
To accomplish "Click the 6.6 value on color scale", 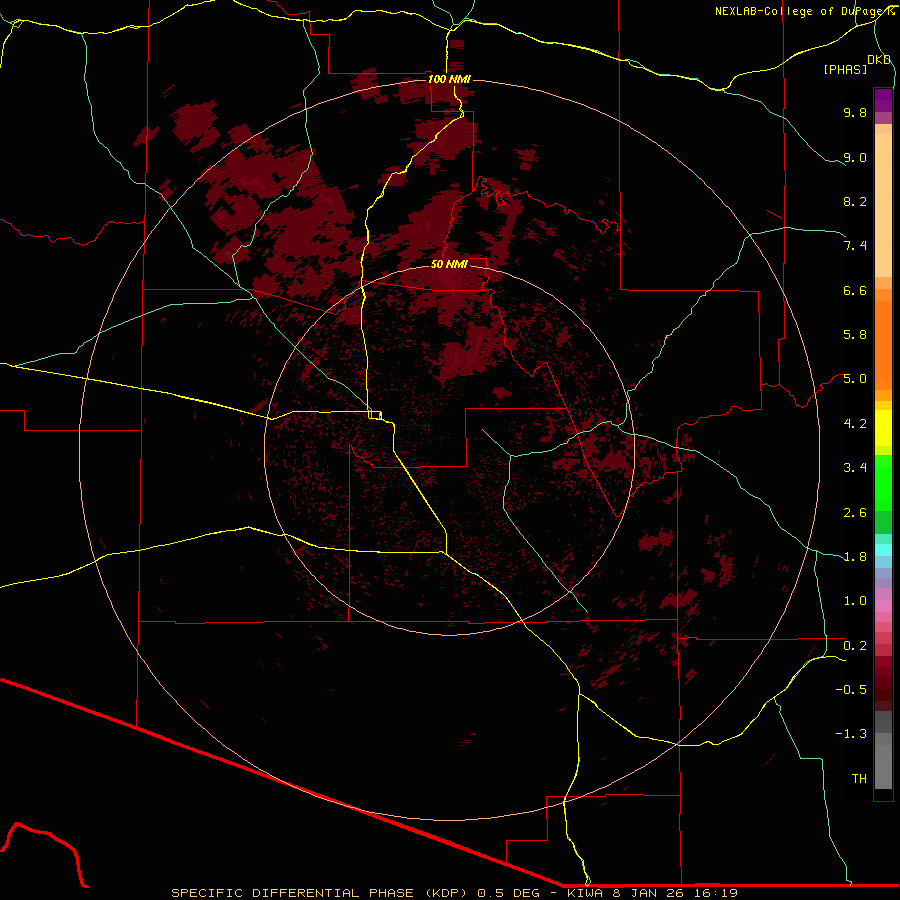I will point(855,290).
